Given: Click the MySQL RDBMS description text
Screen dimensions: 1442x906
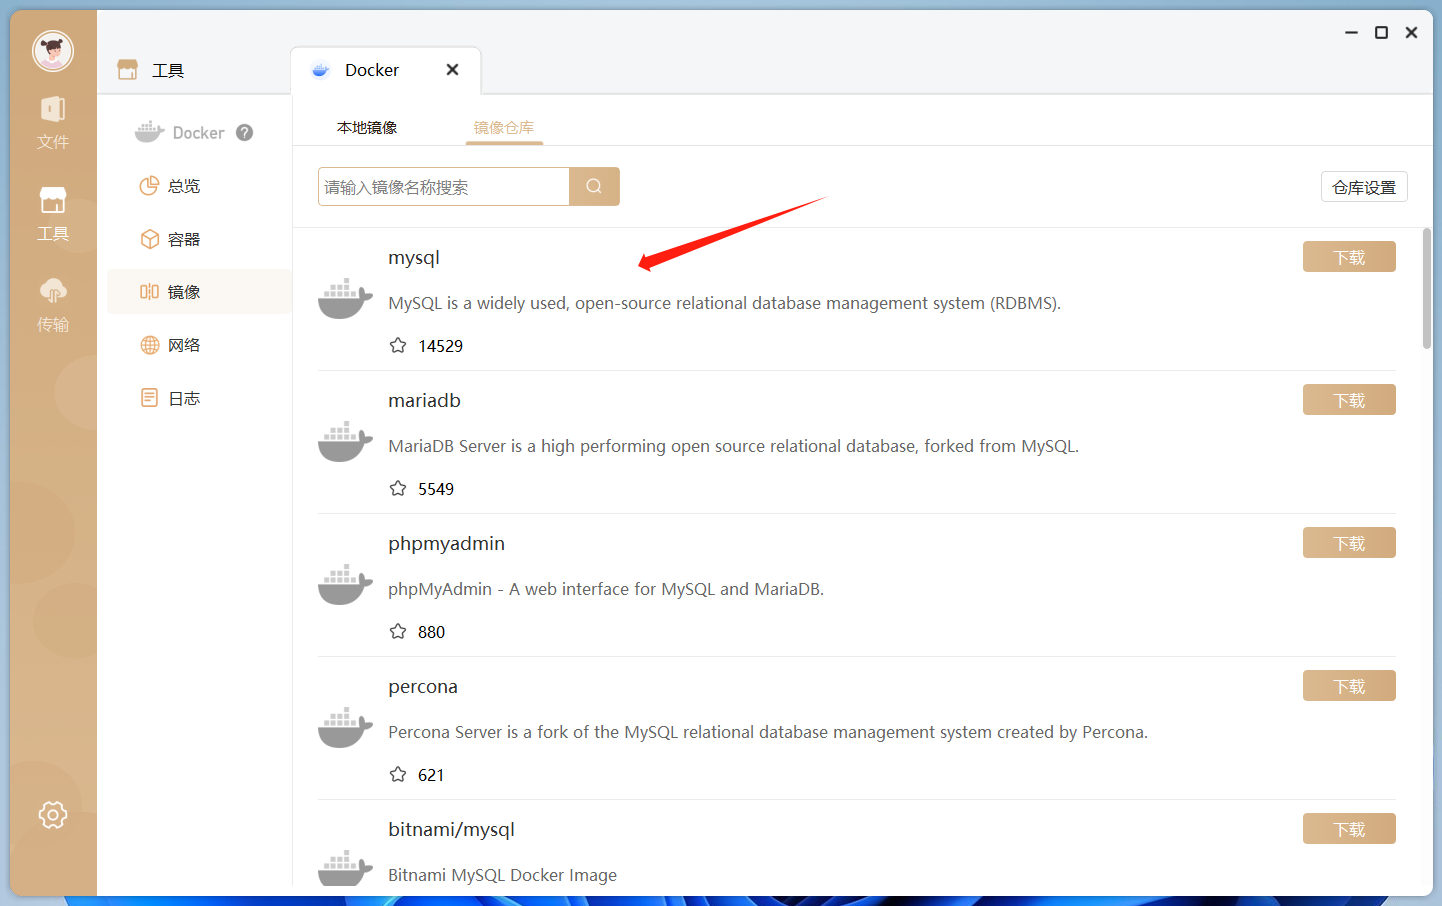Looking at the screenshot, I should click(x=725, y=303).
